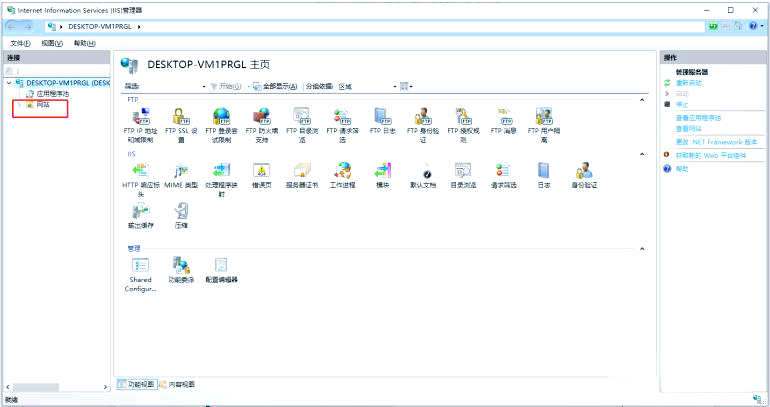This screenshot has height=407, width=770.
Task: Collapse the 管理 group section
Action: click(642, 249)
